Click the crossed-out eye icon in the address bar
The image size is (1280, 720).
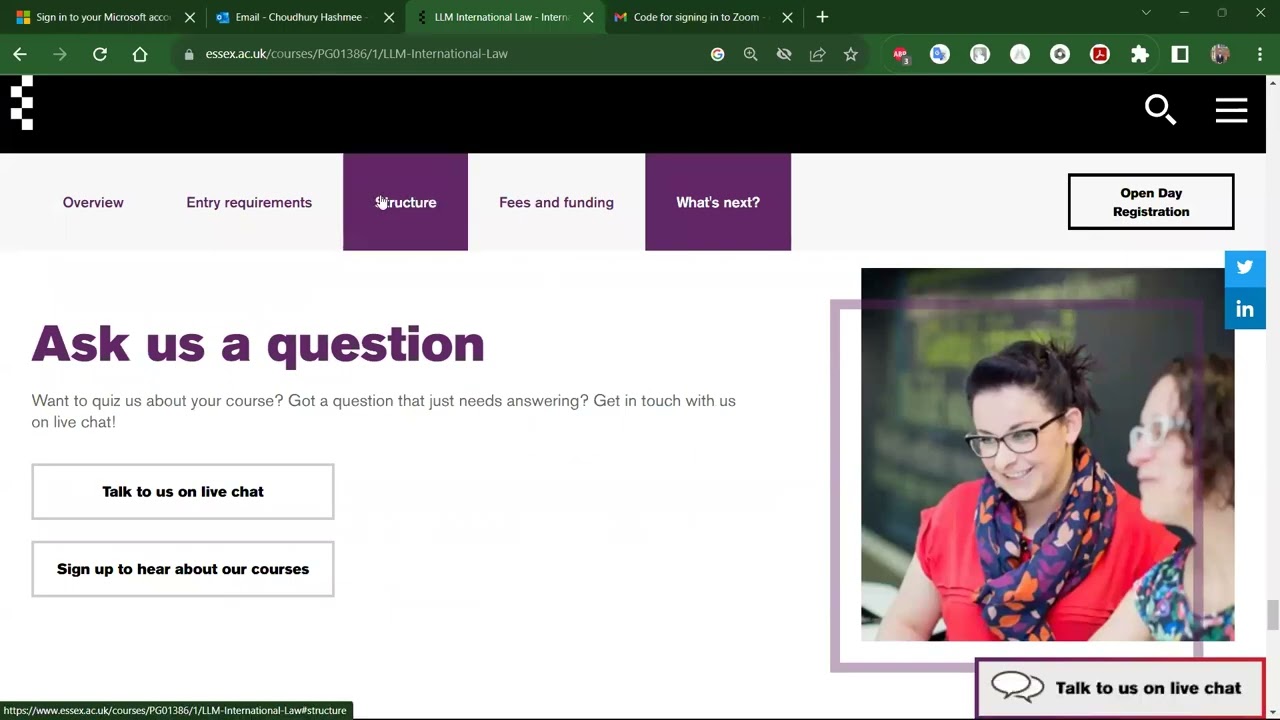(x=784, y=54)
